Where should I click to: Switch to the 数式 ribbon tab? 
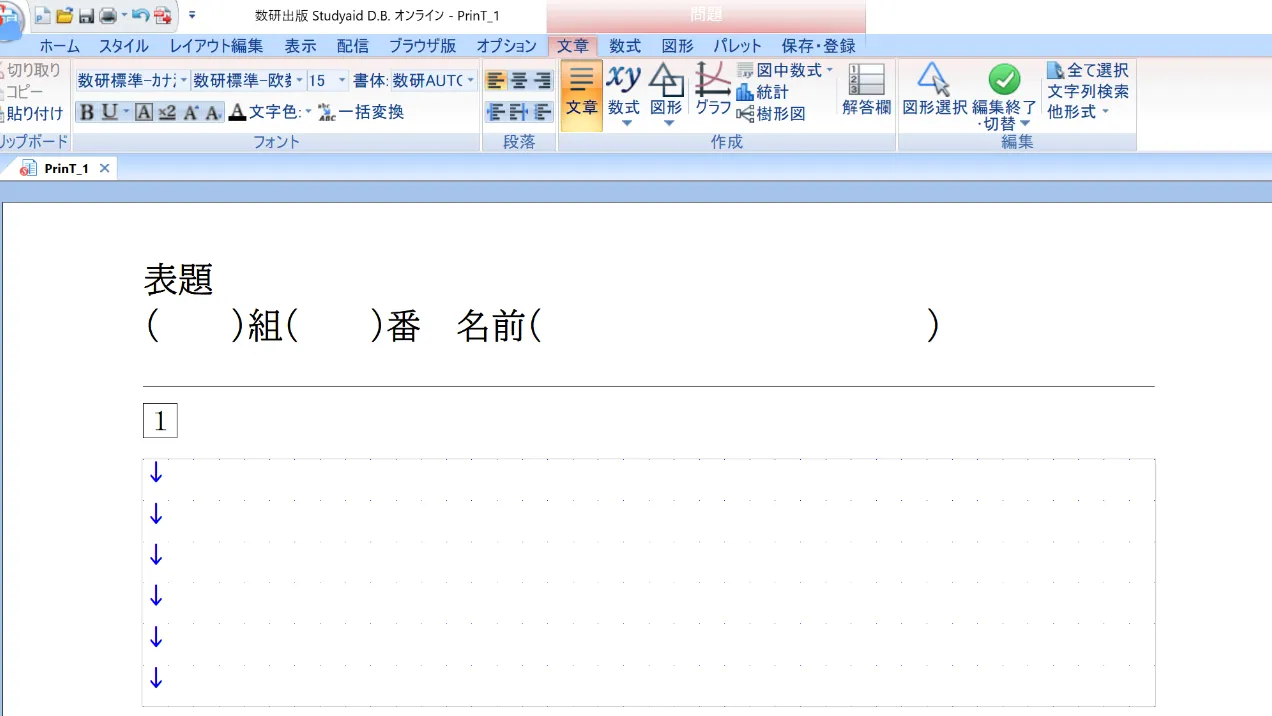[x=624, y=45]
